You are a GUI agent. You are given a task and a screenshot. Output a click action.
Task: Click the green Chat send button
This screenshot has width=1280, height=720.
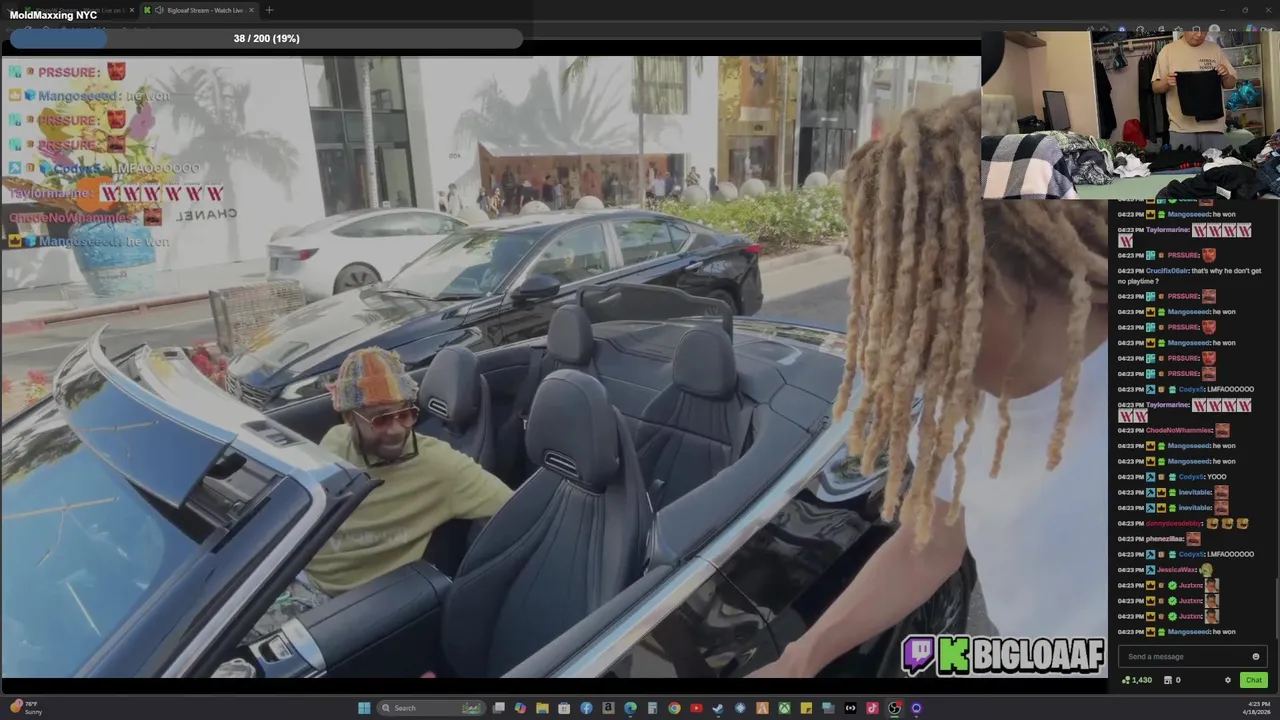(1253, 680)
